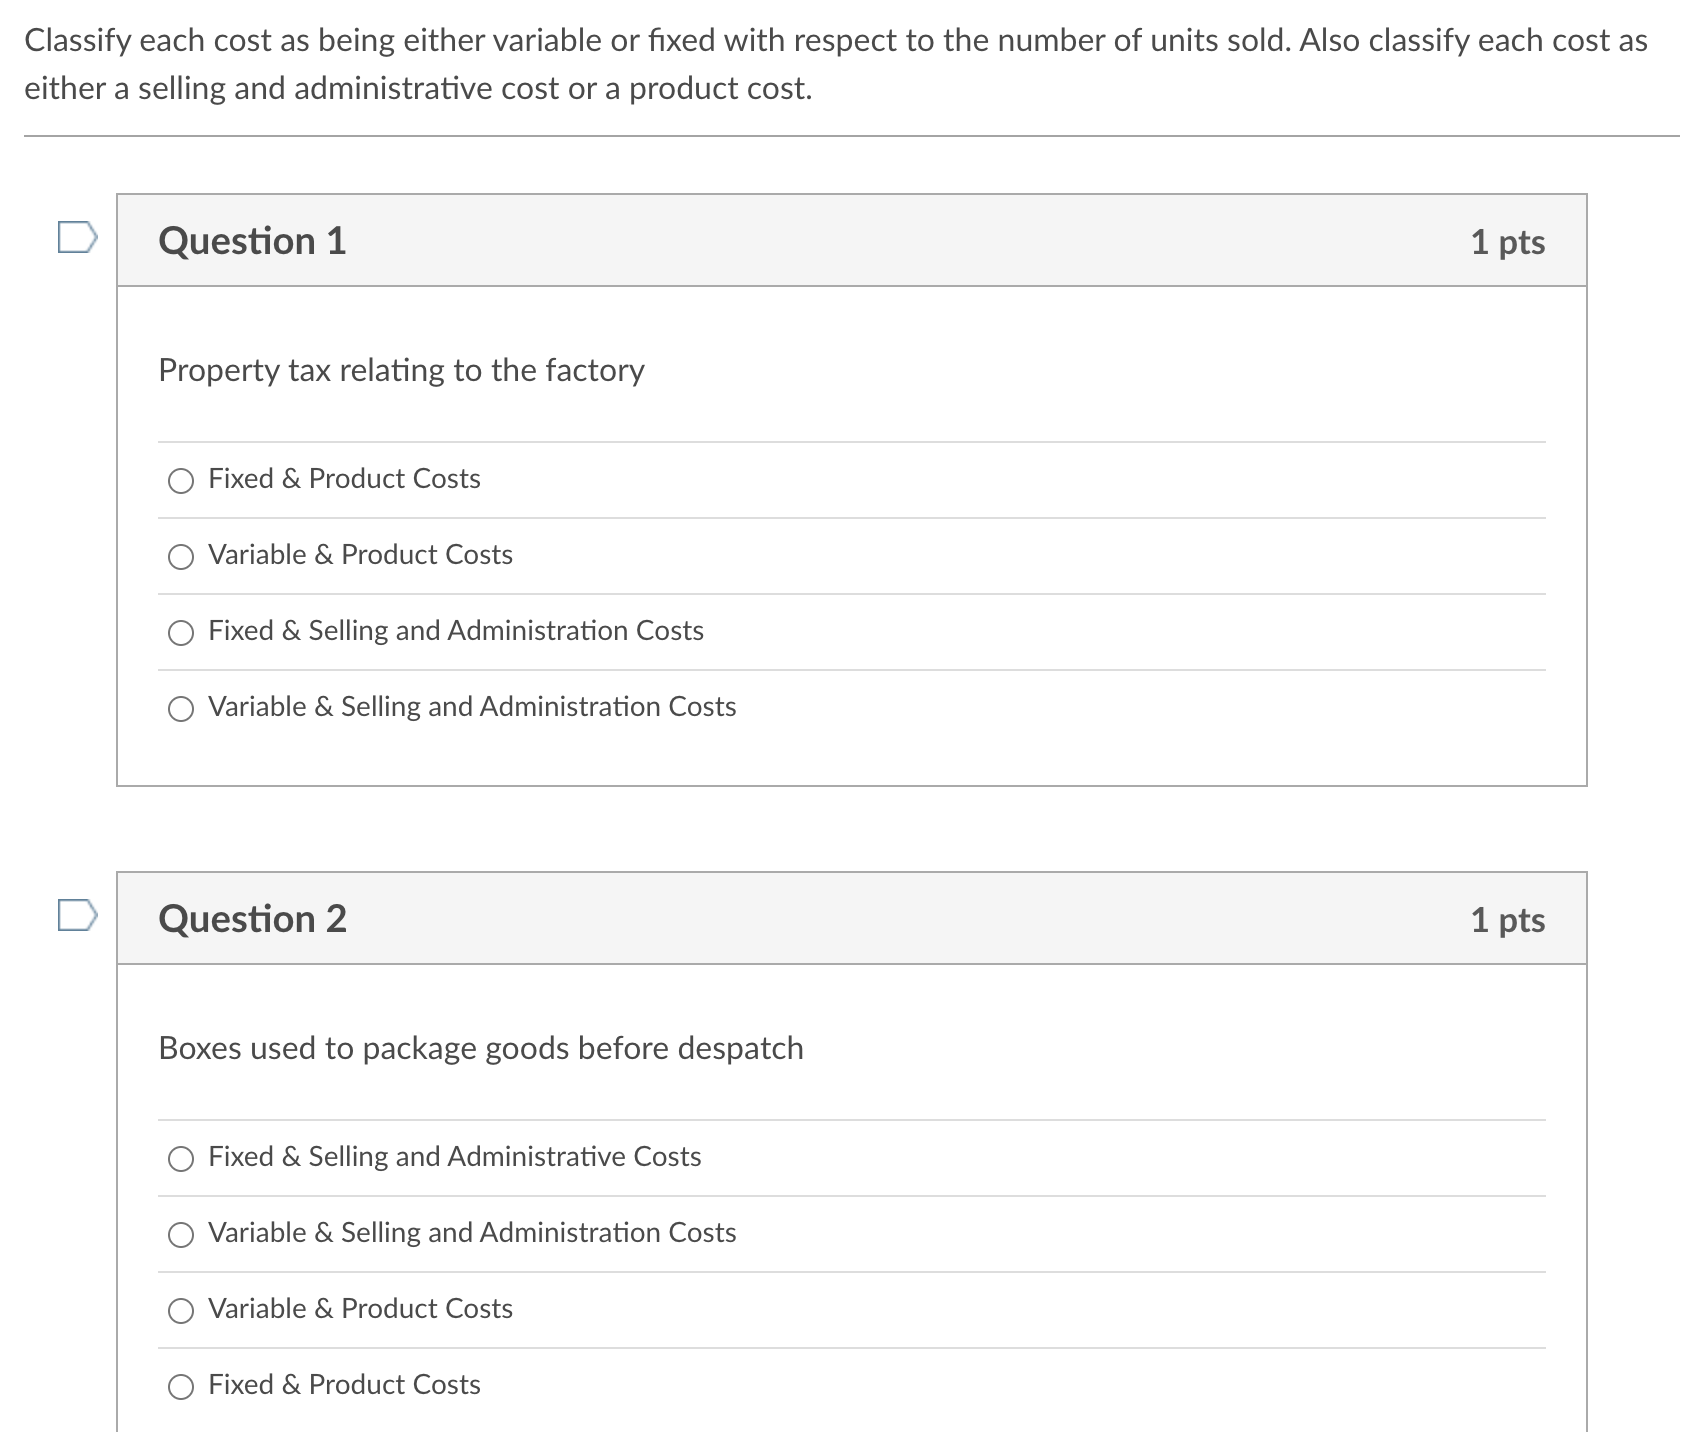Click the Question 2 header
Viewport: 1700px width, 1432px height.
(253, 917)
